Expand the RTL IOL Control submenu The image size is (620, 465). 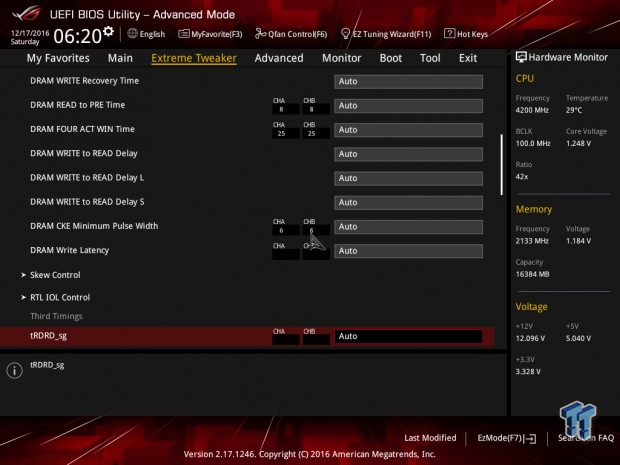pyautogui.click(x=60, y=297)
